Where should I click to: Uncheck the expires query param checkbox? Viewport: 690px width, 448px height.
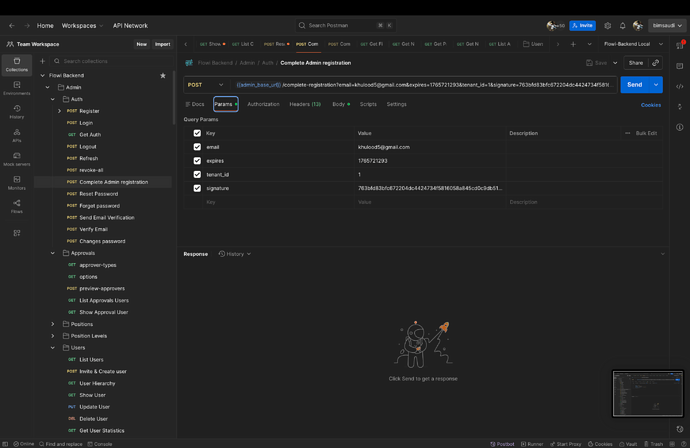(197, 161)
